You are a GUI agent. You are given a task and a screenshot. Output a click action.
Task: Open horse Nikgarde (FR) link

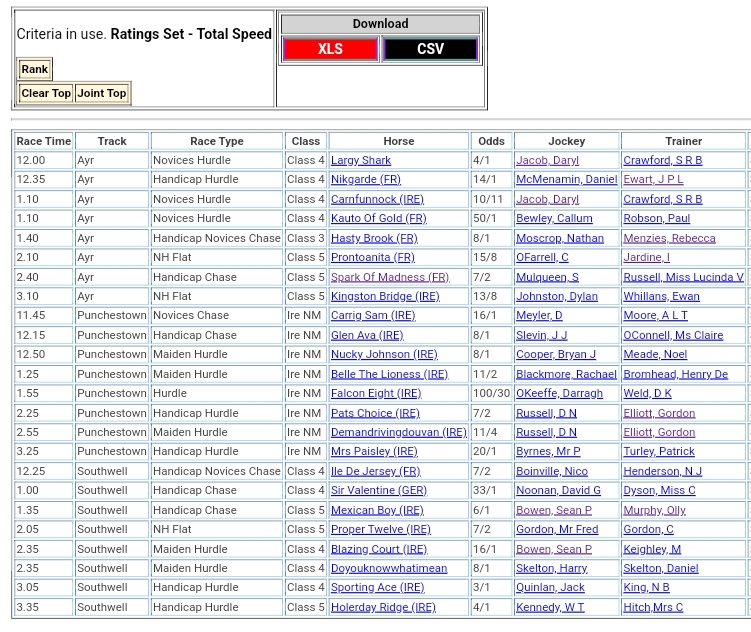(x=365, y=180)
